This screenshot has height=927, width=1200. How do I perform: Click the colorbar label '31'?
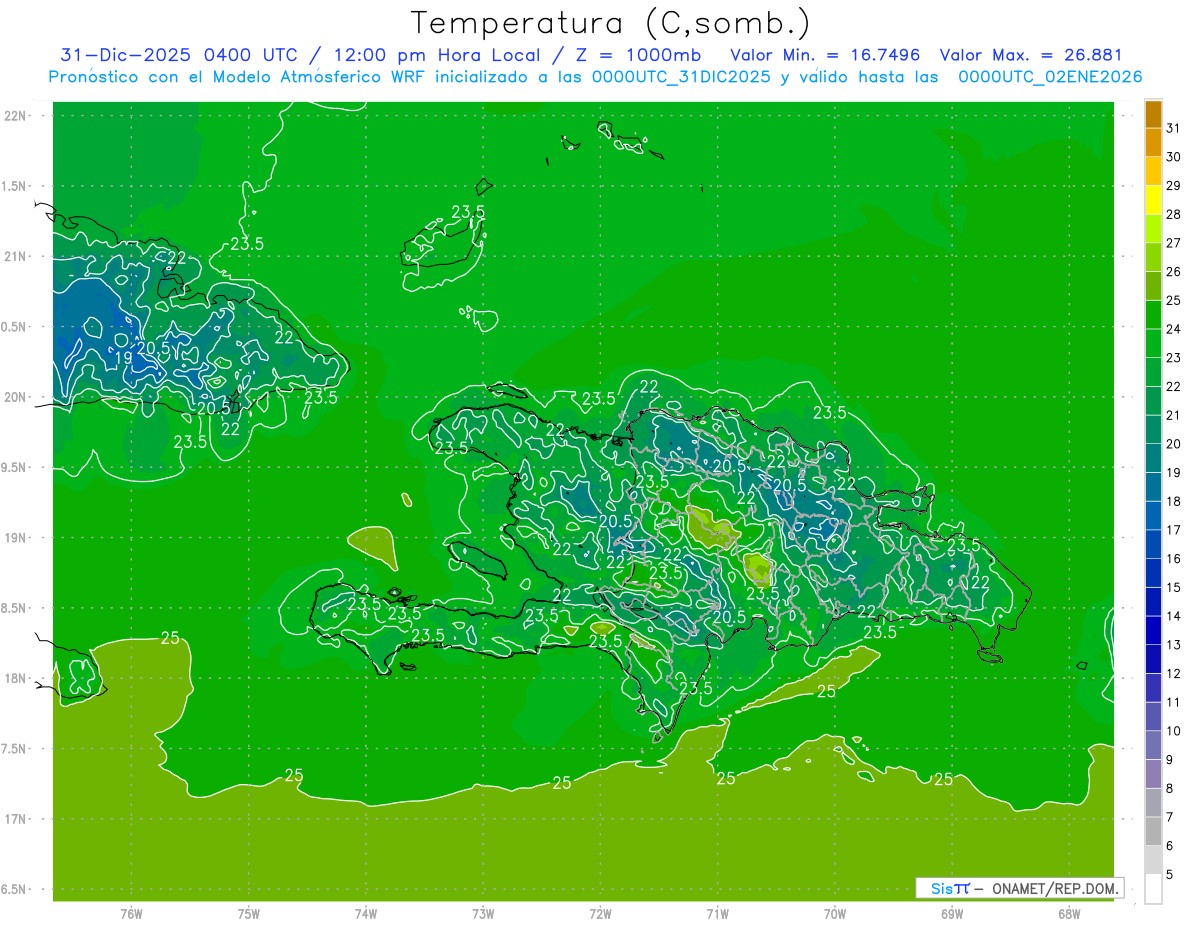click(x=1174, y=128)
